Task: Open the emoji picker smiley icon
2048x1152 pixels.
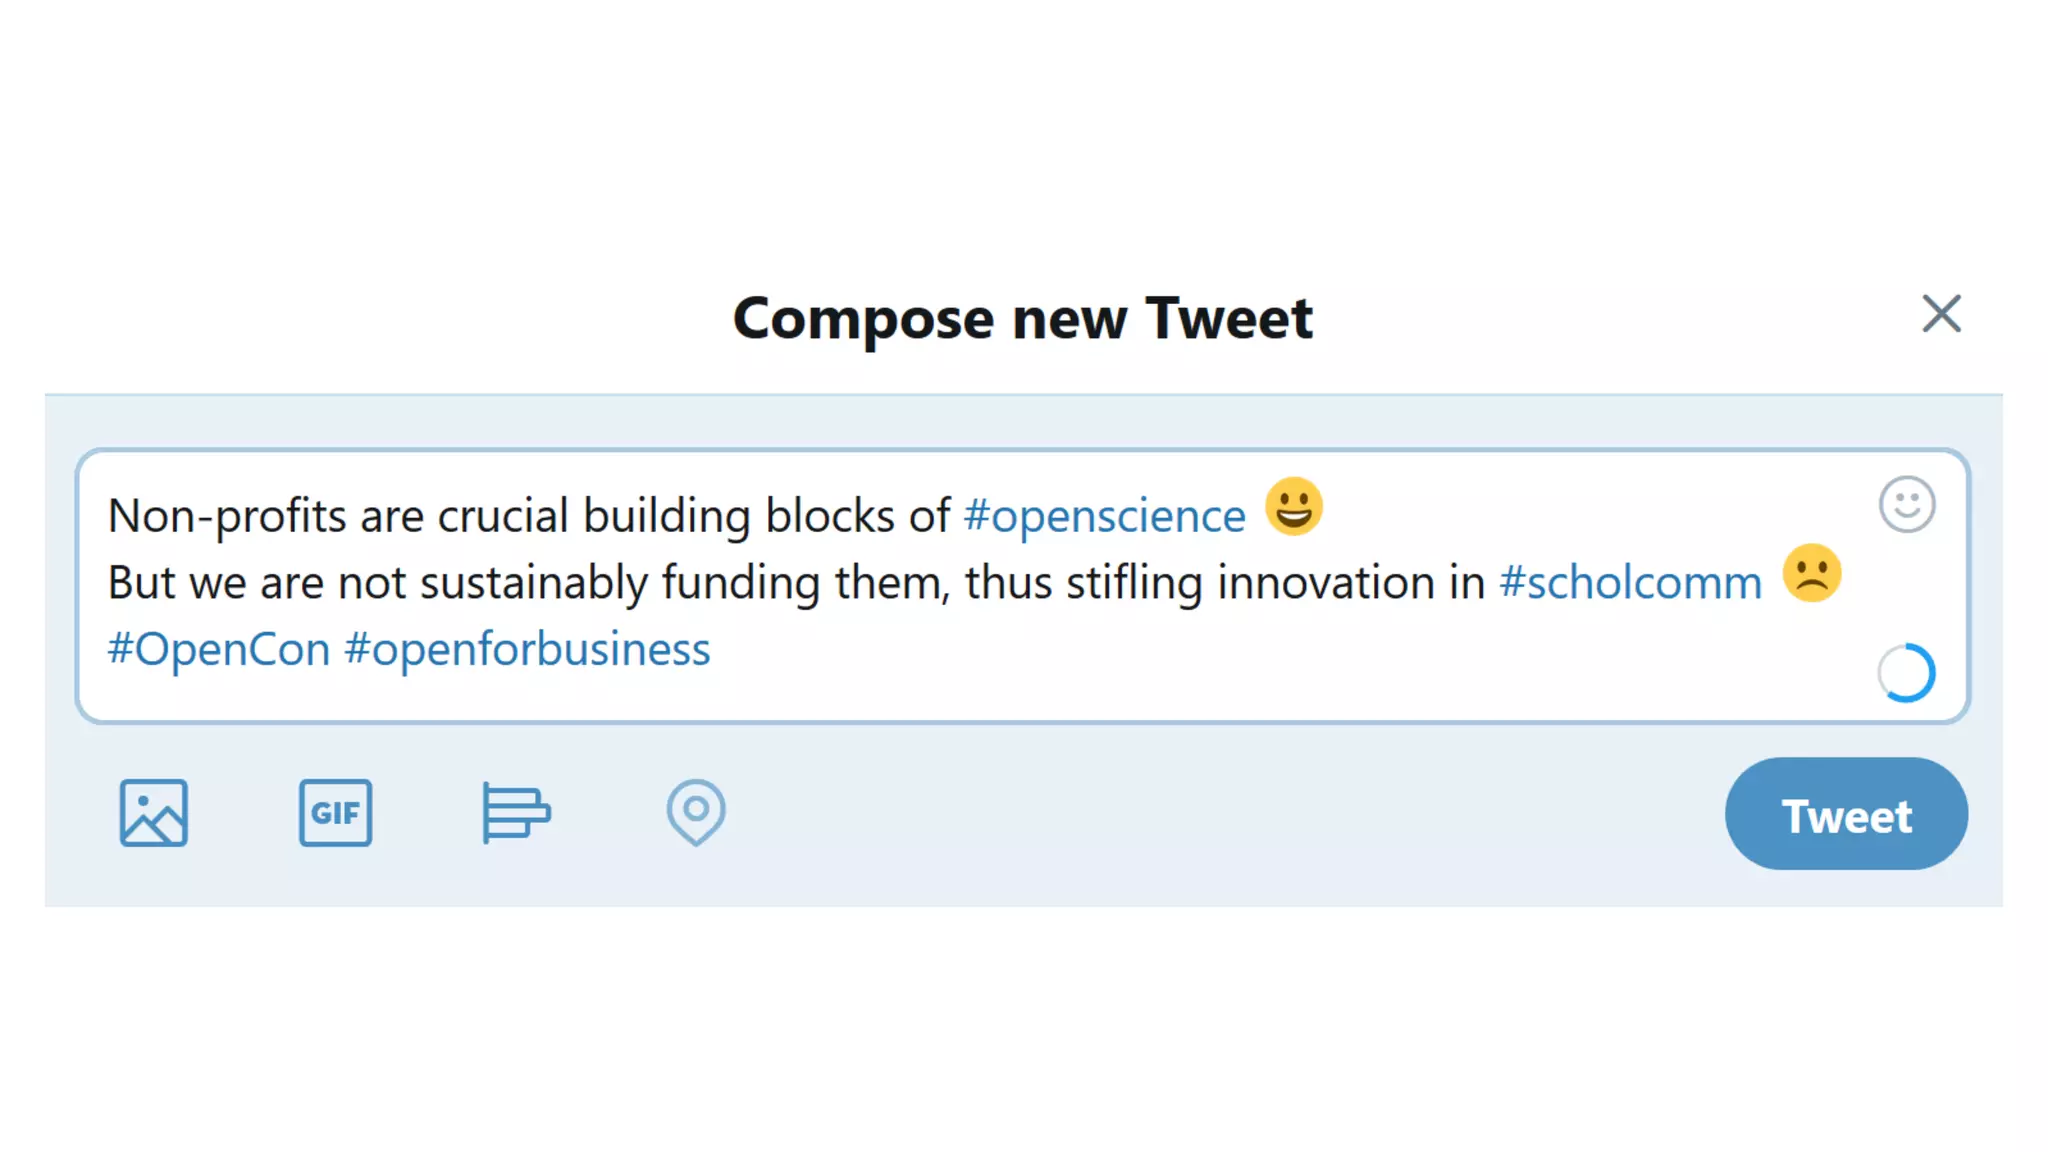Action: coord(1906,504)
